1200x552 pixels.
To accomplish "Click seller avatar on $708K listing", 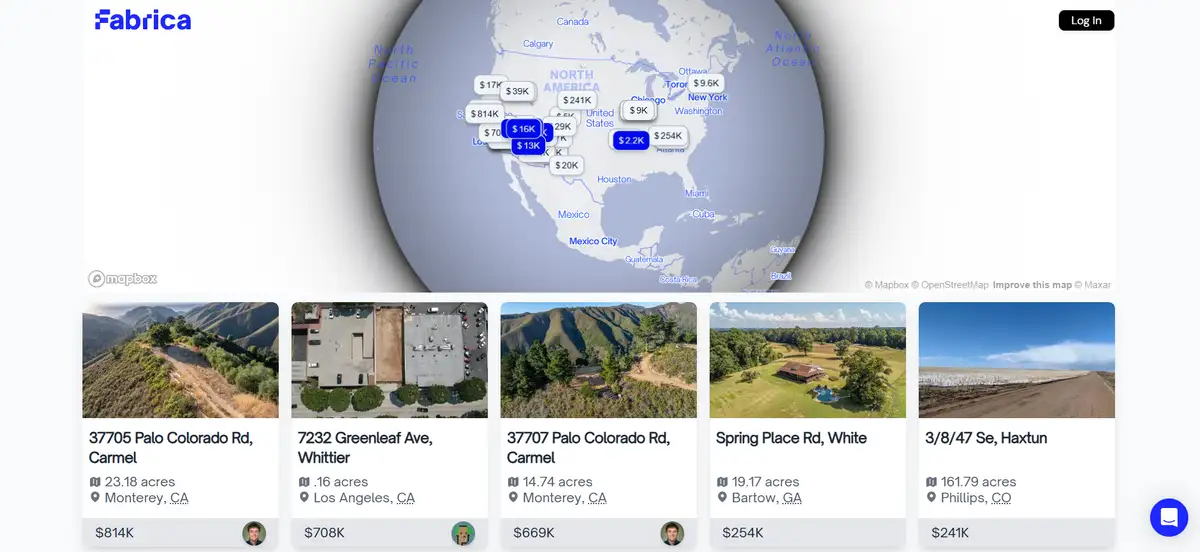I will coord(463,533).
